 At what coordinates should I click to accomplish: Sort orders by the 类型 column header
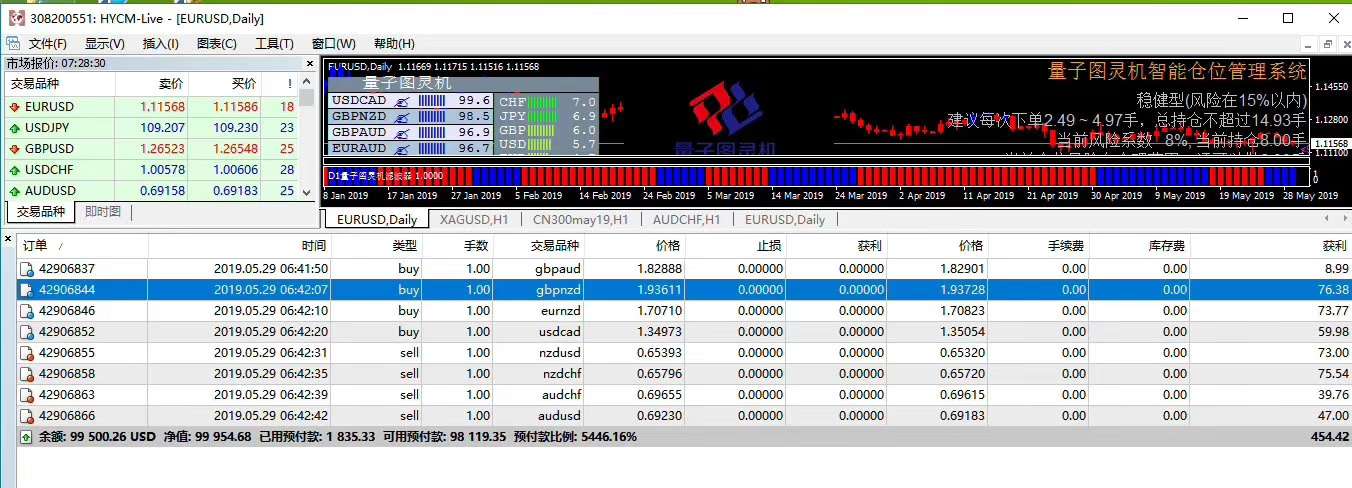tap(378, 246)
